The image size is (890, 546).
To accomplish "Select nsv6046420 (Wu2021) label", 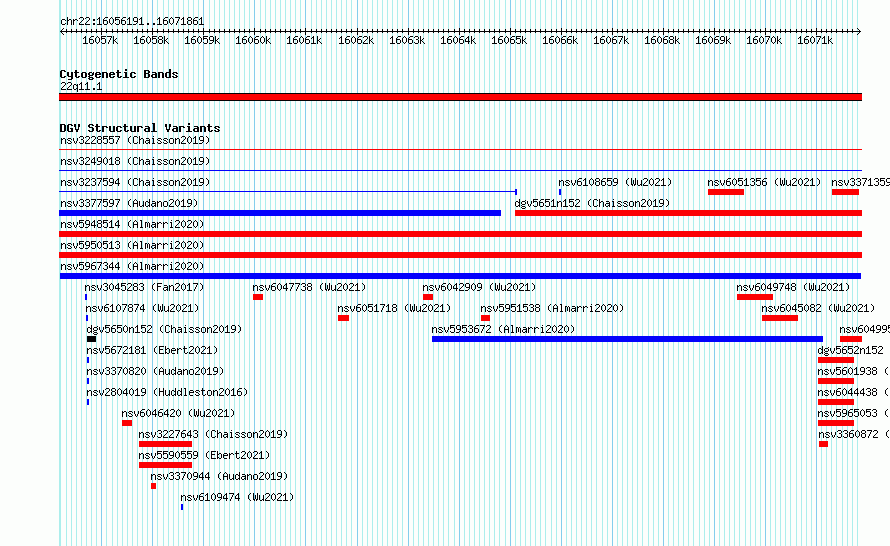I will (178, 413).
